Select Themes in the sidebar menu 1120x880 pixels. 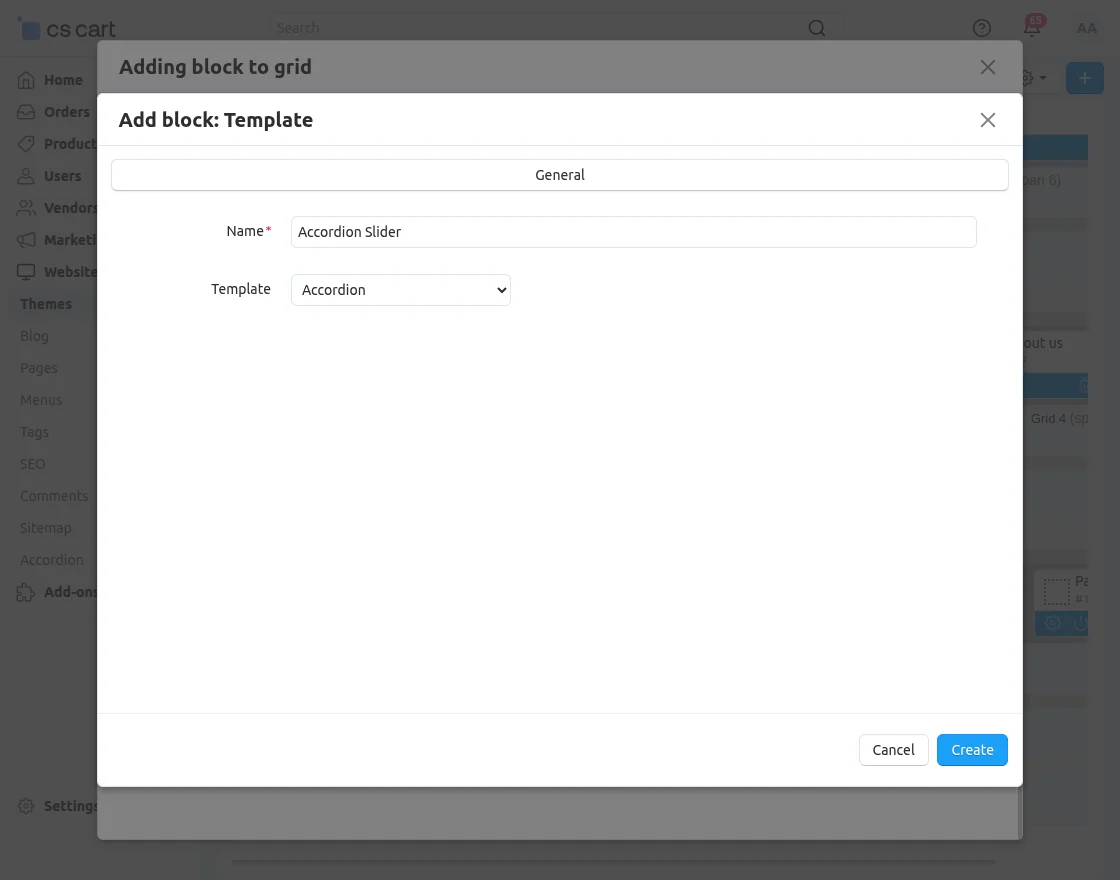coord(46,303)
